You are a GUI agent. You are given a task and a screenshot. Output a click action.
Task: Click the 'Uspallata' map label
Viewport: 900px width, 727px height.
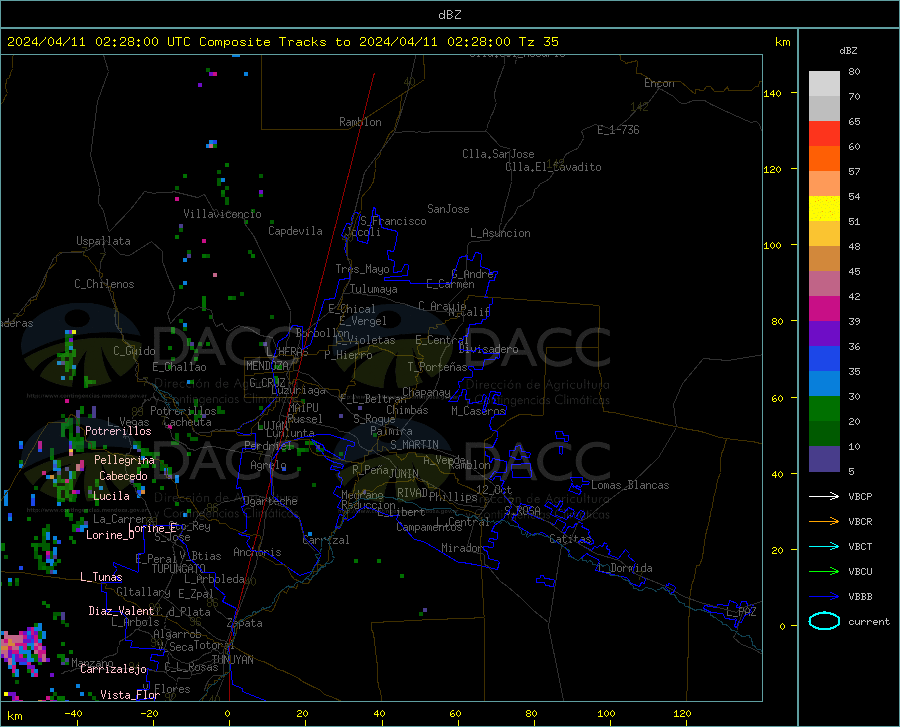click(103, 241)
